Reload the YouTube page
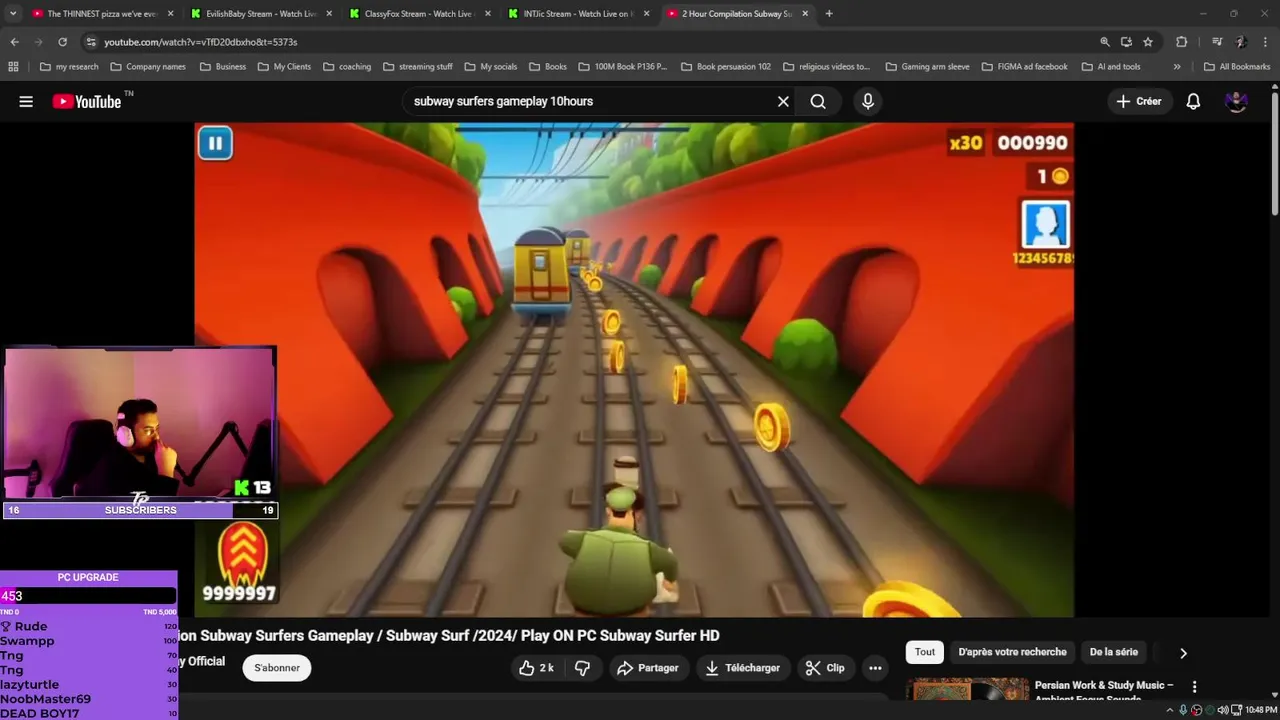This screenshot has height=720, width=1280. (62, 42)
